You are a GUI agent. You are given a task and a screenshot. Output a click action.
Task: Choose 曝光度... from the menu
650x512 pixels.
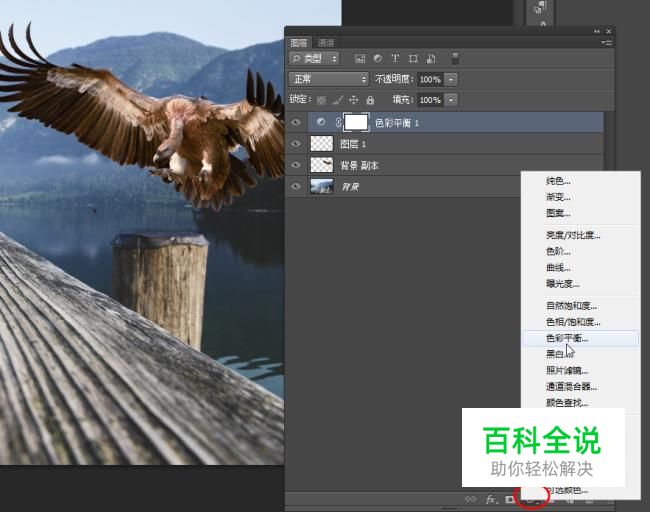click(x=562, y=284)
